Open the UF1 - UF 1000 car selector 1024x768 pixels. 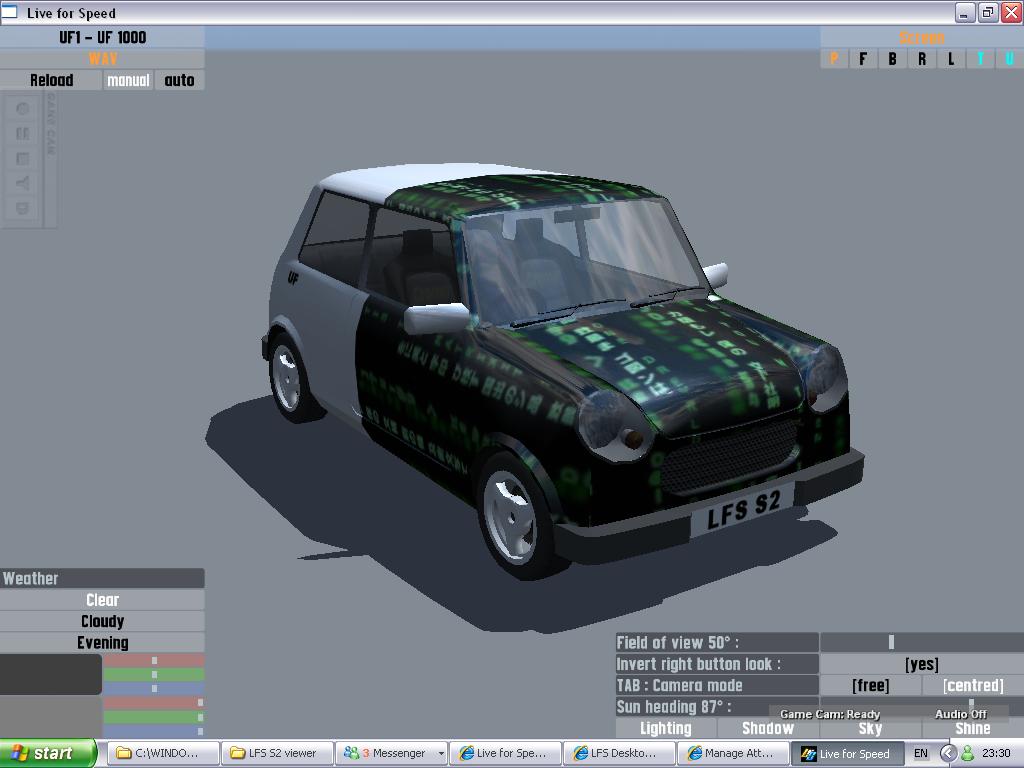(103, 37)
